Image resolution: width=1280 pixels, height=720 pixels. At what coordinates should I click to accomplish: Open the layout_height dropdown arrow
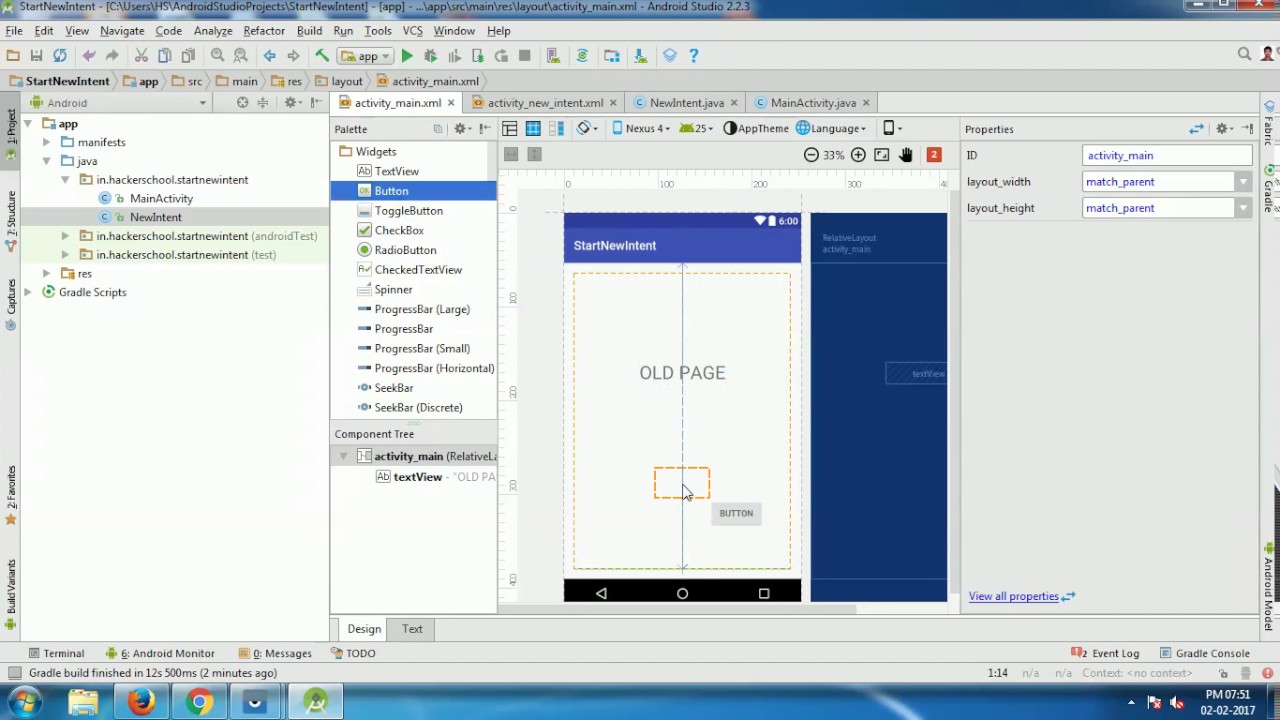(x=1243, y=208)
